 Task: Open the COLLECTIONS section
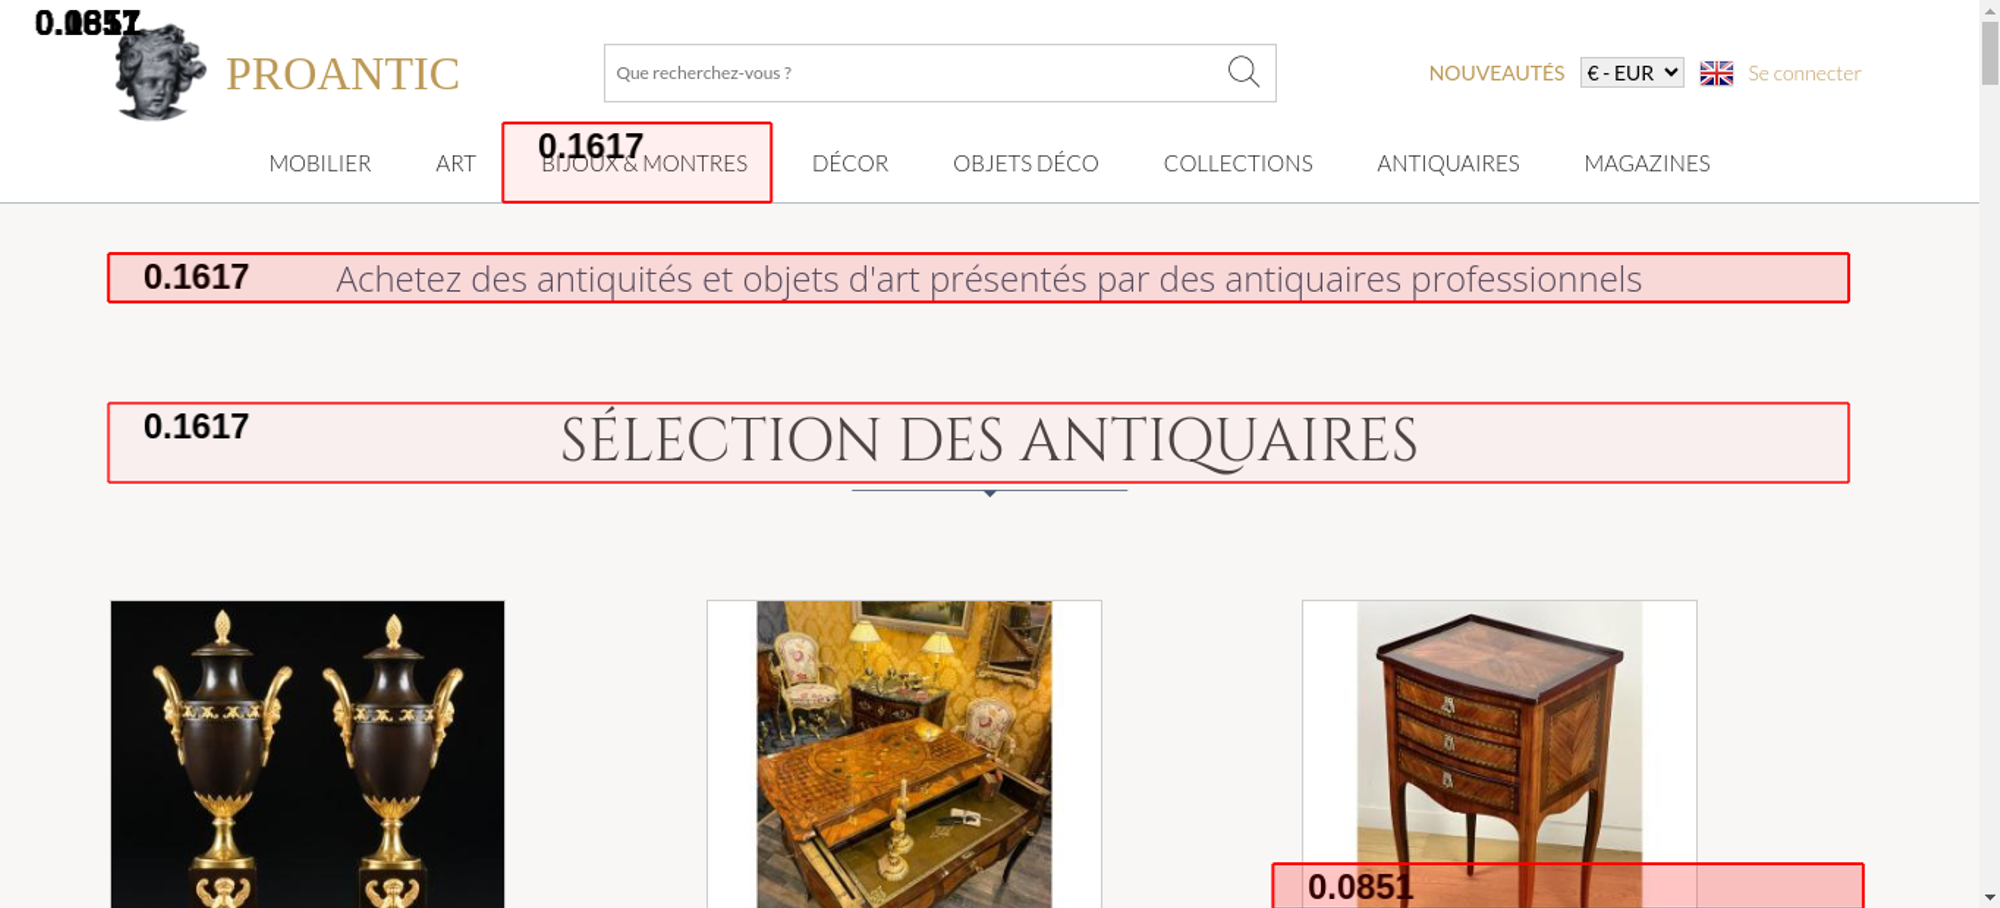click(x=1237, y=163)
